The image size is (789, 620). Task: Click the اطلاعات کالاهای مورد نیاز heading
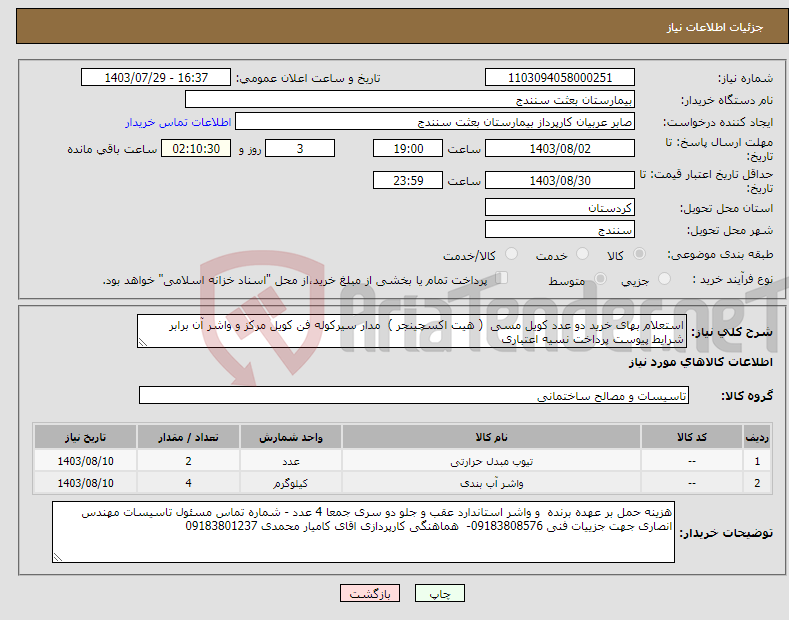pyautogui.click(x=700, y=362)
